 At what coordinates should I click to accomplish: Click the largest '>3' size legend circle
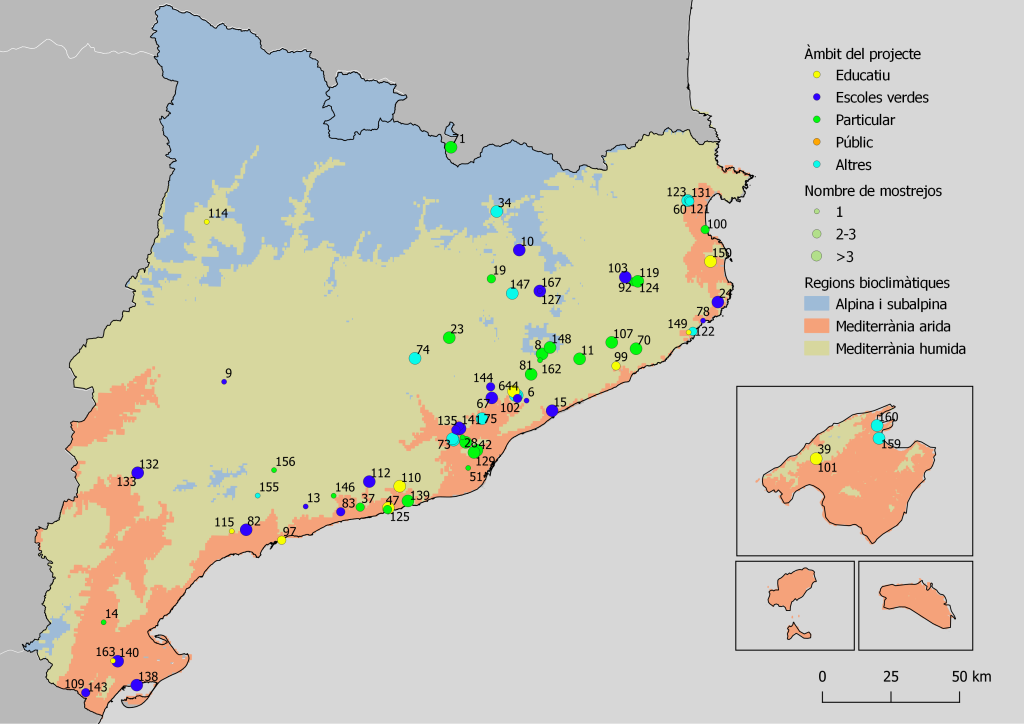(817, 257)
